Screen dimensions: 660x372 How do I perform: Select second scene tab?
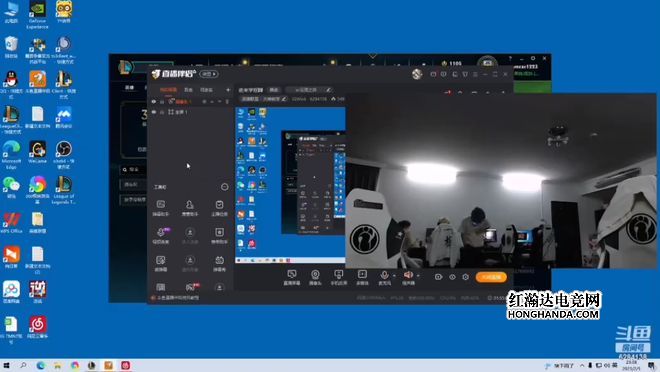click(189, 90)
